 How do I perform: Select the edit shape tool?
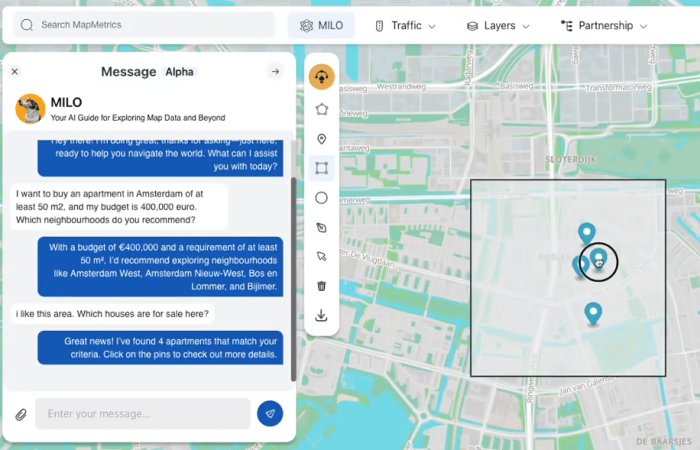click(x=321, y=228)
